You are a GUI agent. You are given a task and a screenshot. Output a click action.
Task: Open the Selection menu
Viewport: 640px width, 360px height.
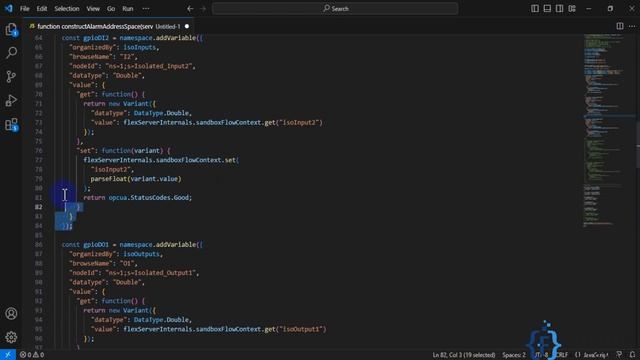pyautogui.click(x=67, y=9)
